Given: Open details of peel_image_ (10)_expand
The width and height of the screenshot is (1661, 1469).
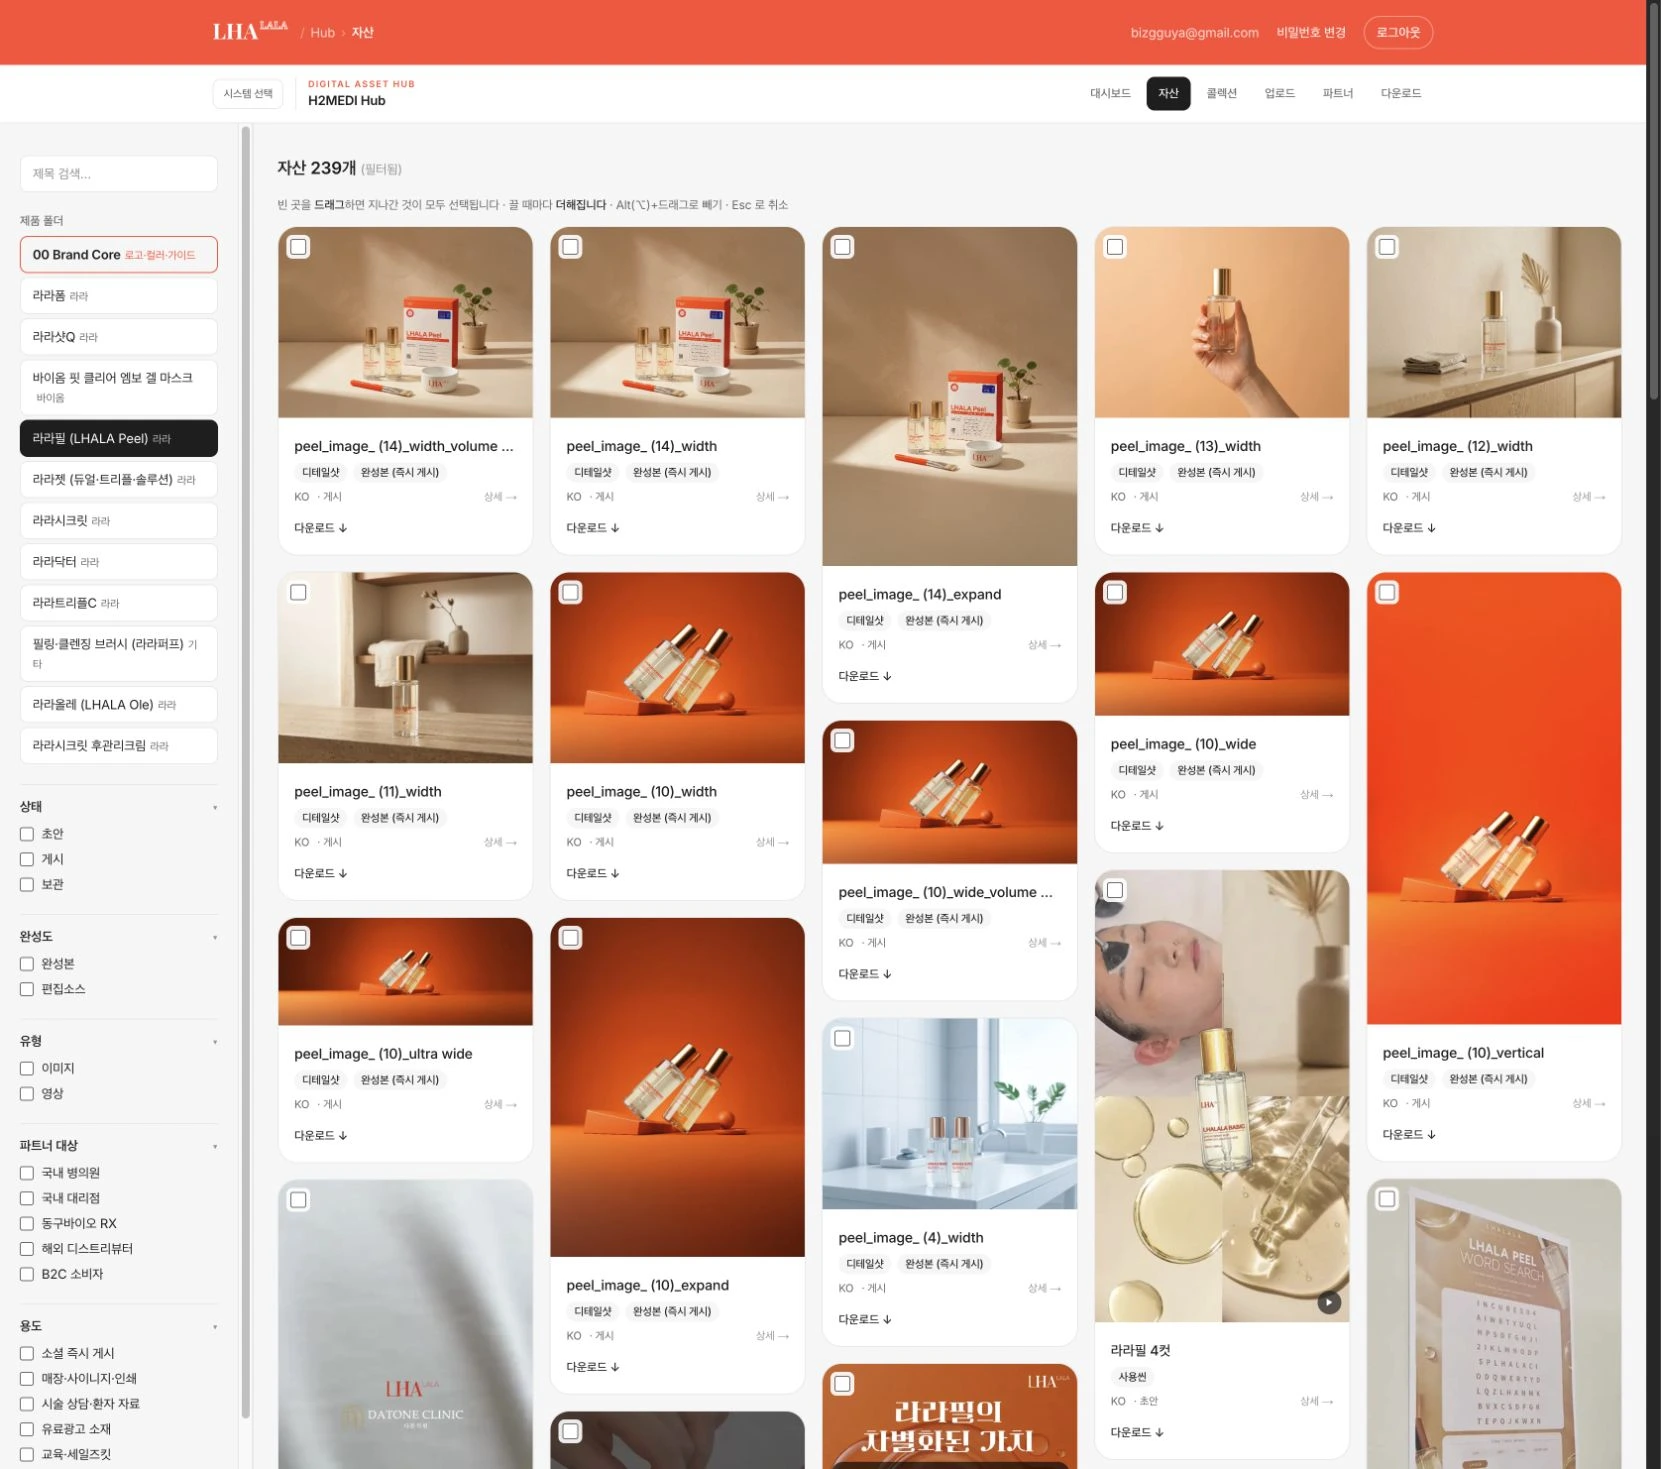Looking at the screenshot, I should click(x=772, y=1336).
